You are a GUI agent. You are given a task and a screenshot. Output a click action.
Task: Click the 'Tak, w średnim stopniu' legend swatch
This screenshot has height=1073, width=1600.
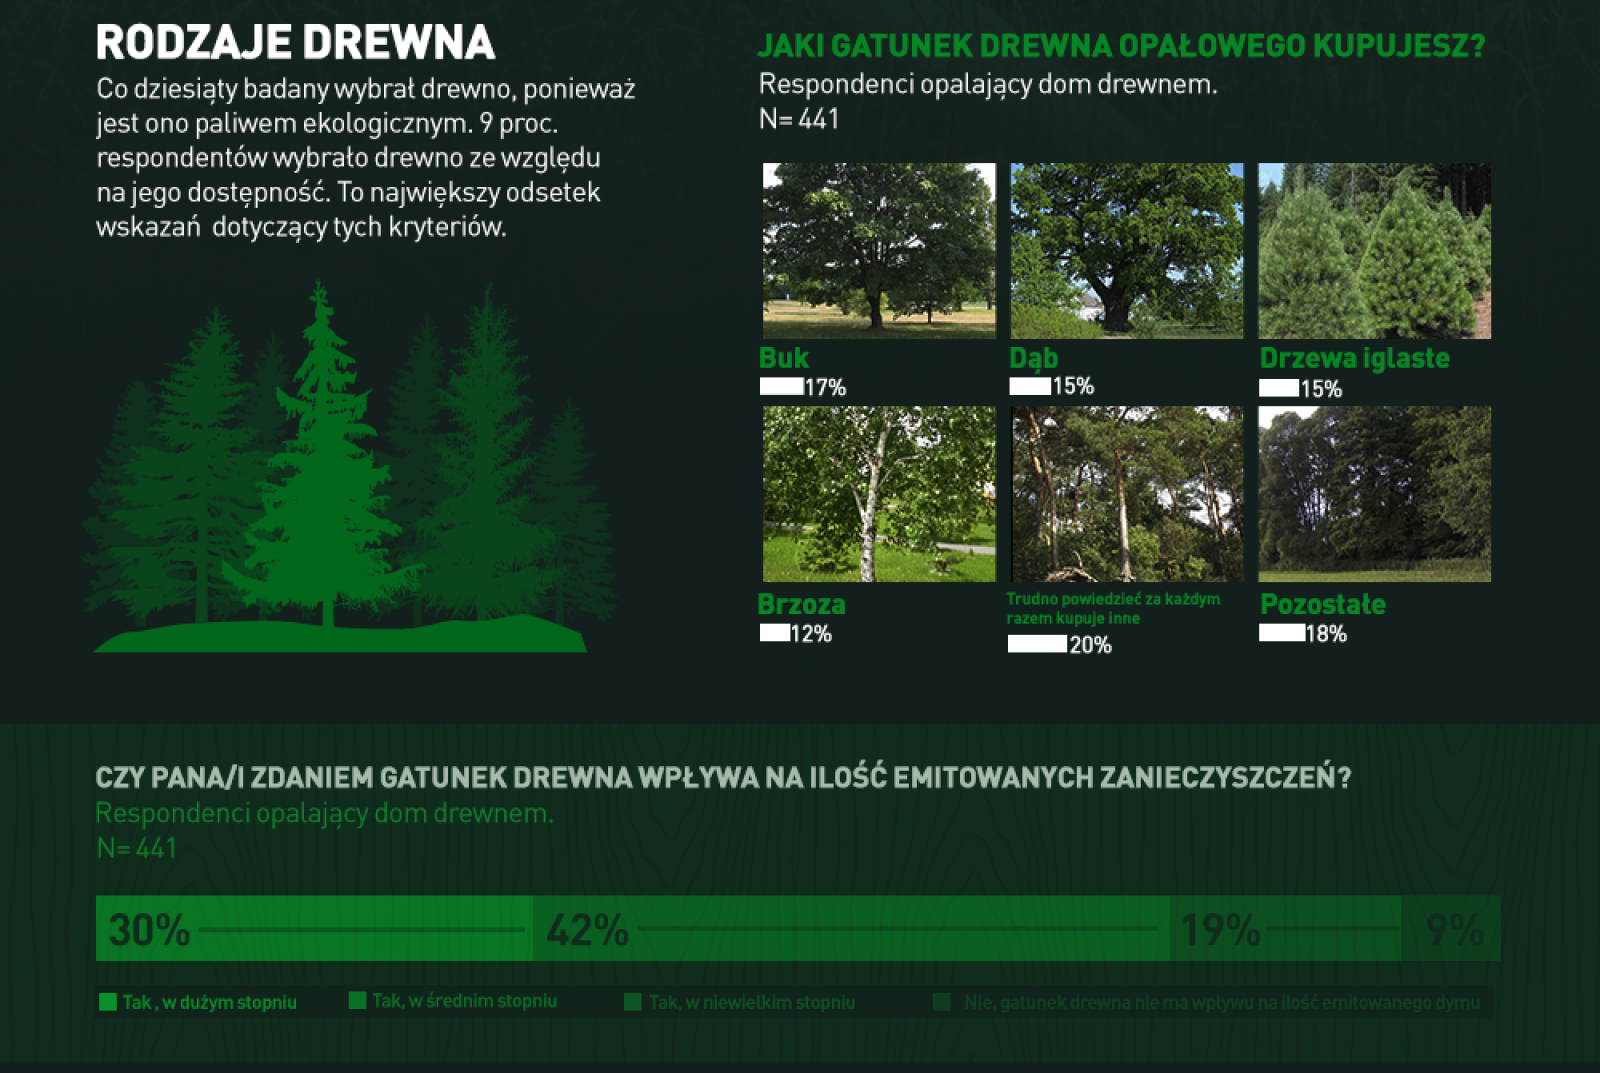pos(357,1000)
